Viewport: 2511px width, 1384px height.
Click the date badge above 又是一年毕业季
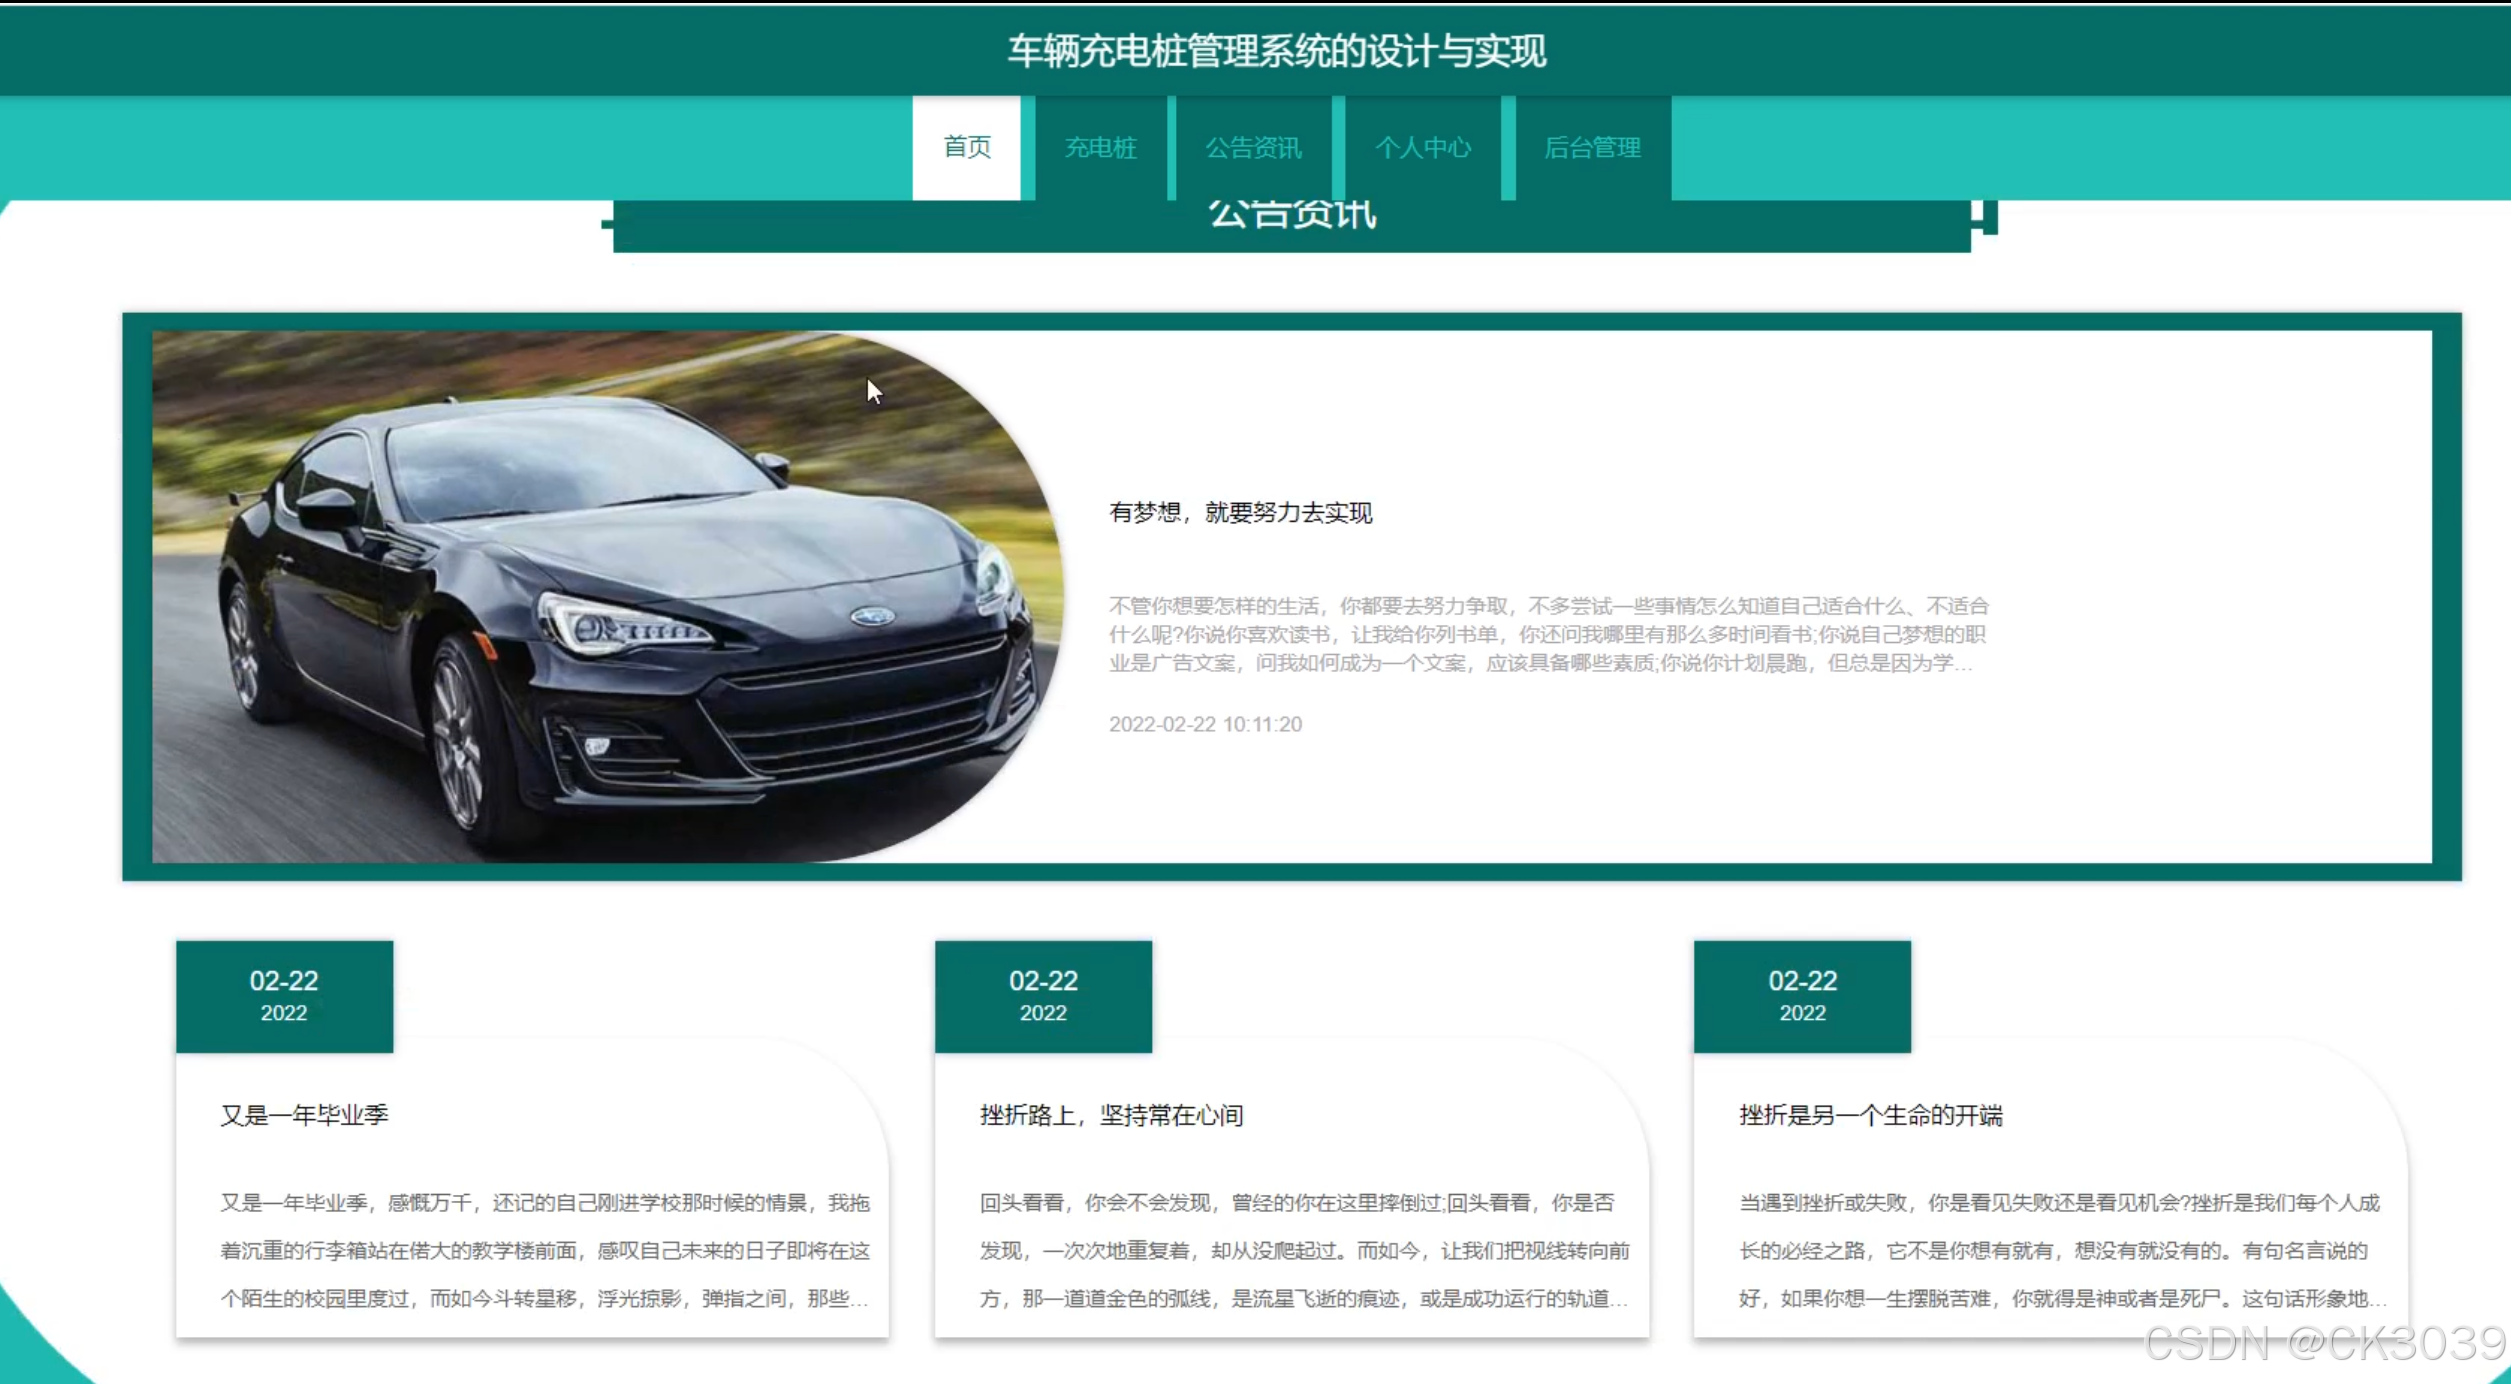[x=284, y=995]
